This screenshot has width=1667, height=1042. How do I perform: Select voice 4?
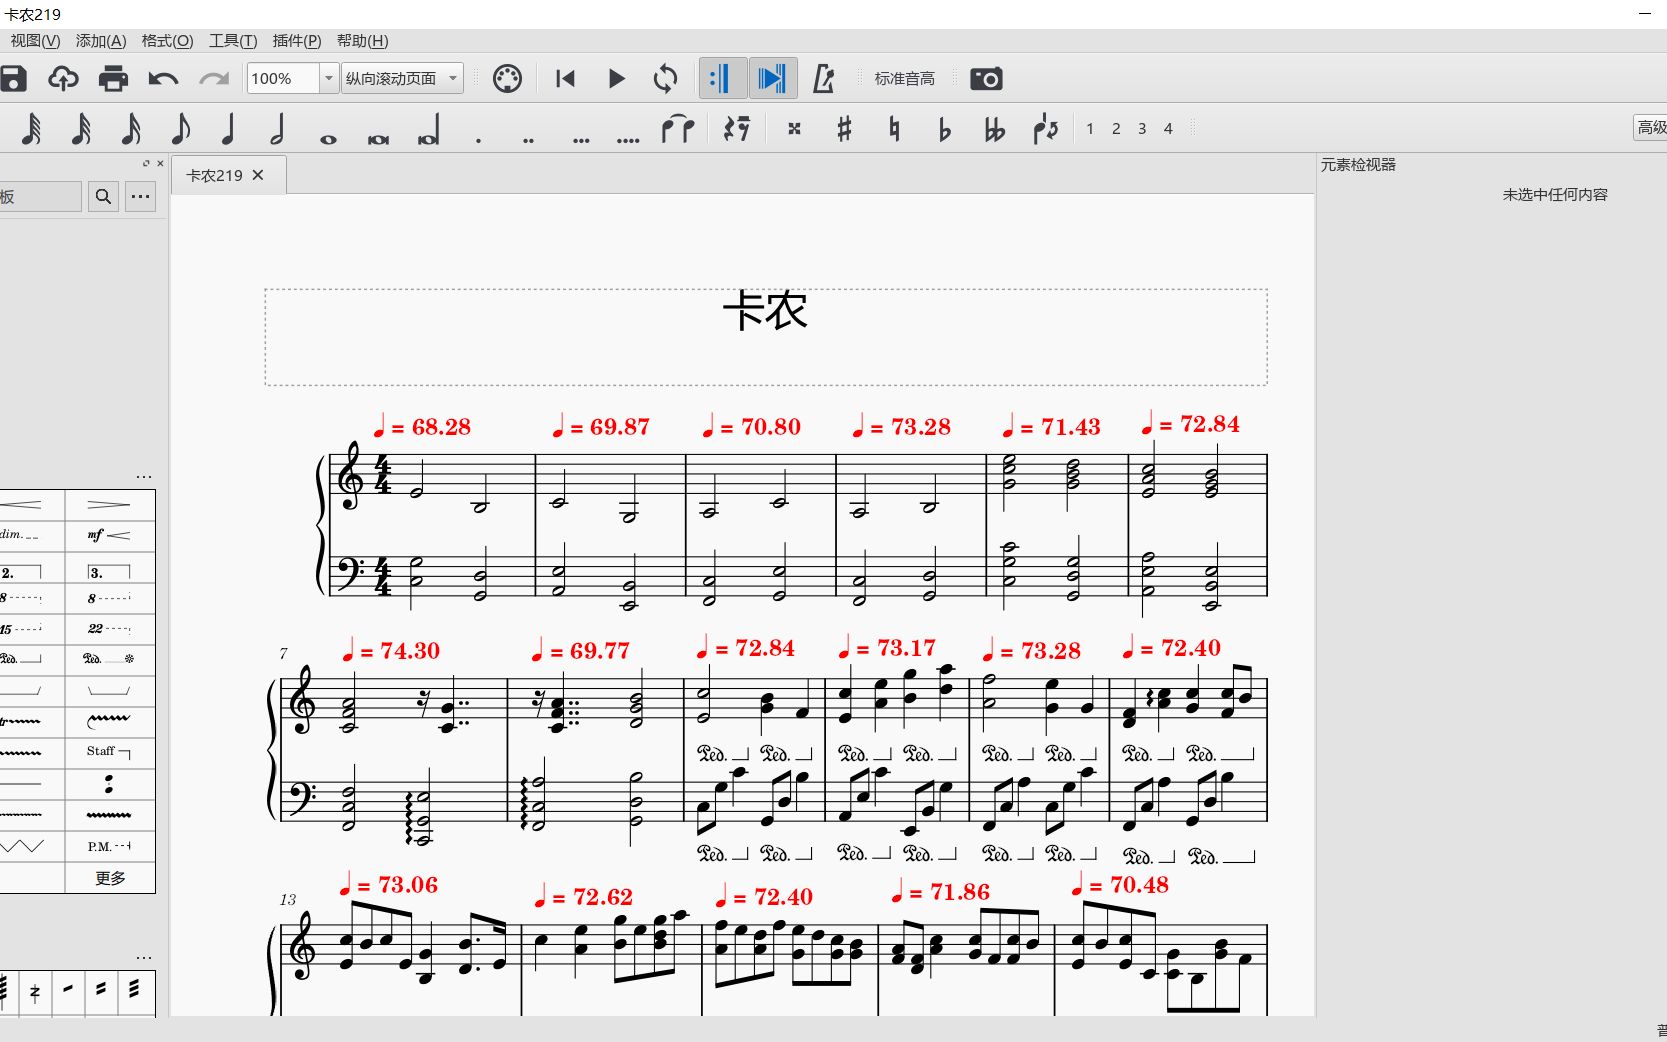1168,129
